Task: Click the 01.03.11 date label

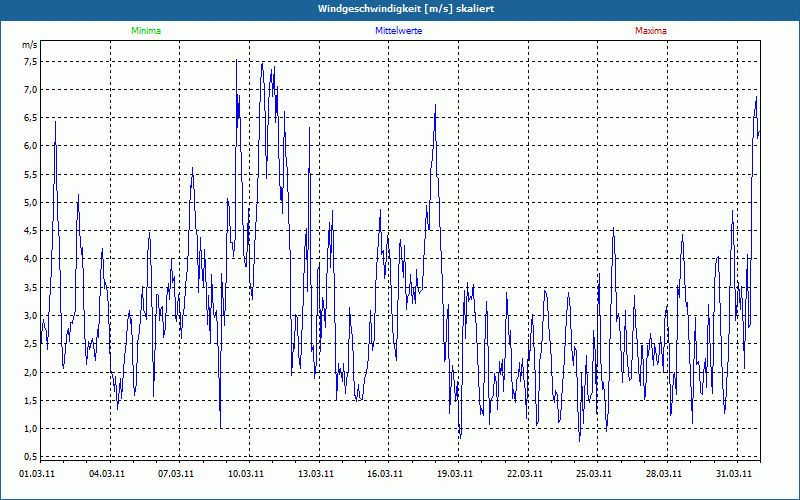Action: pos(37,474)
